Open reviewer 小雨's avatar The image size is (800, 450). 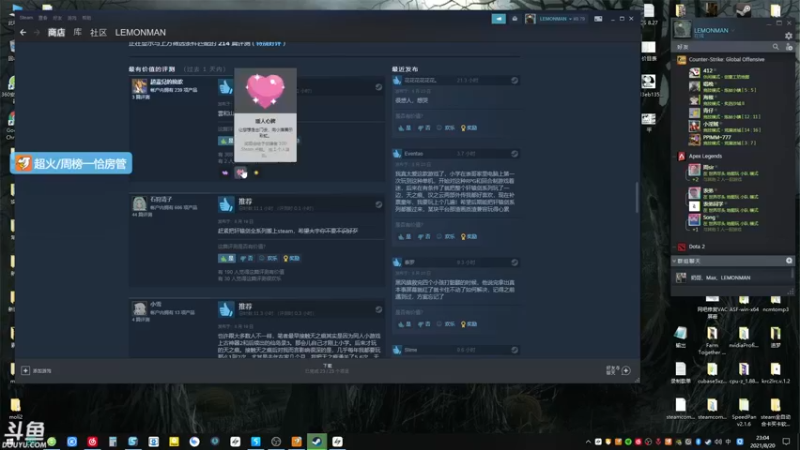point(139,309)
